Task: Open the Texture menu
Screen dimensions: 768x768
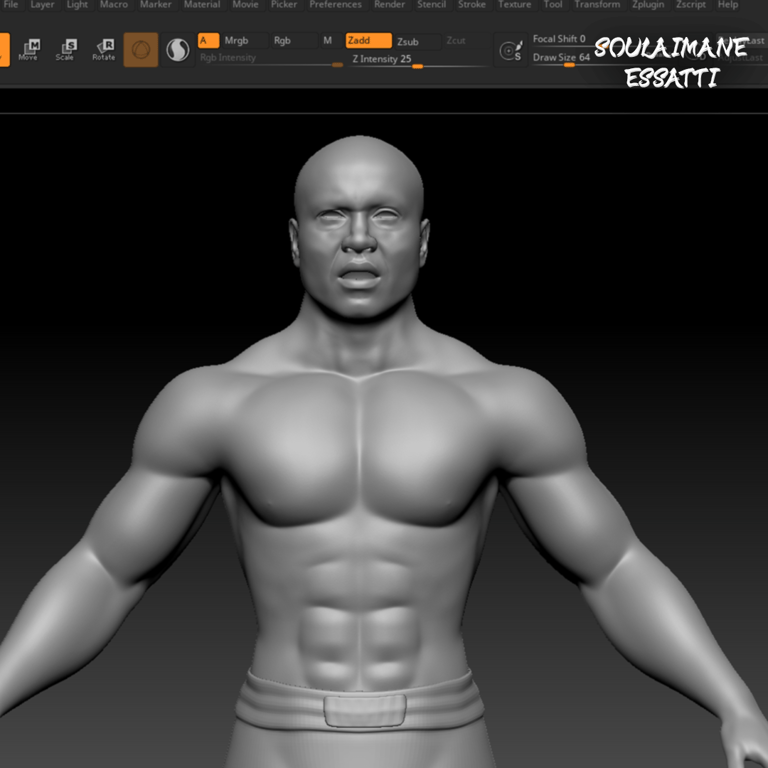Action: (514, 4)
